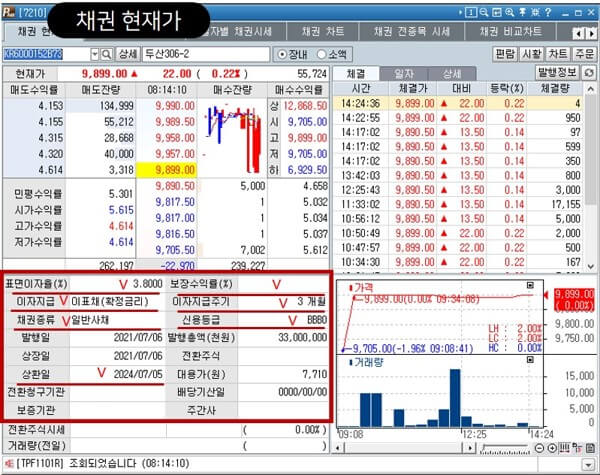The width and height of the screenshot is (600, 475).
Task: Click the bond code search magnifier icon
Action: coord(107,54)
